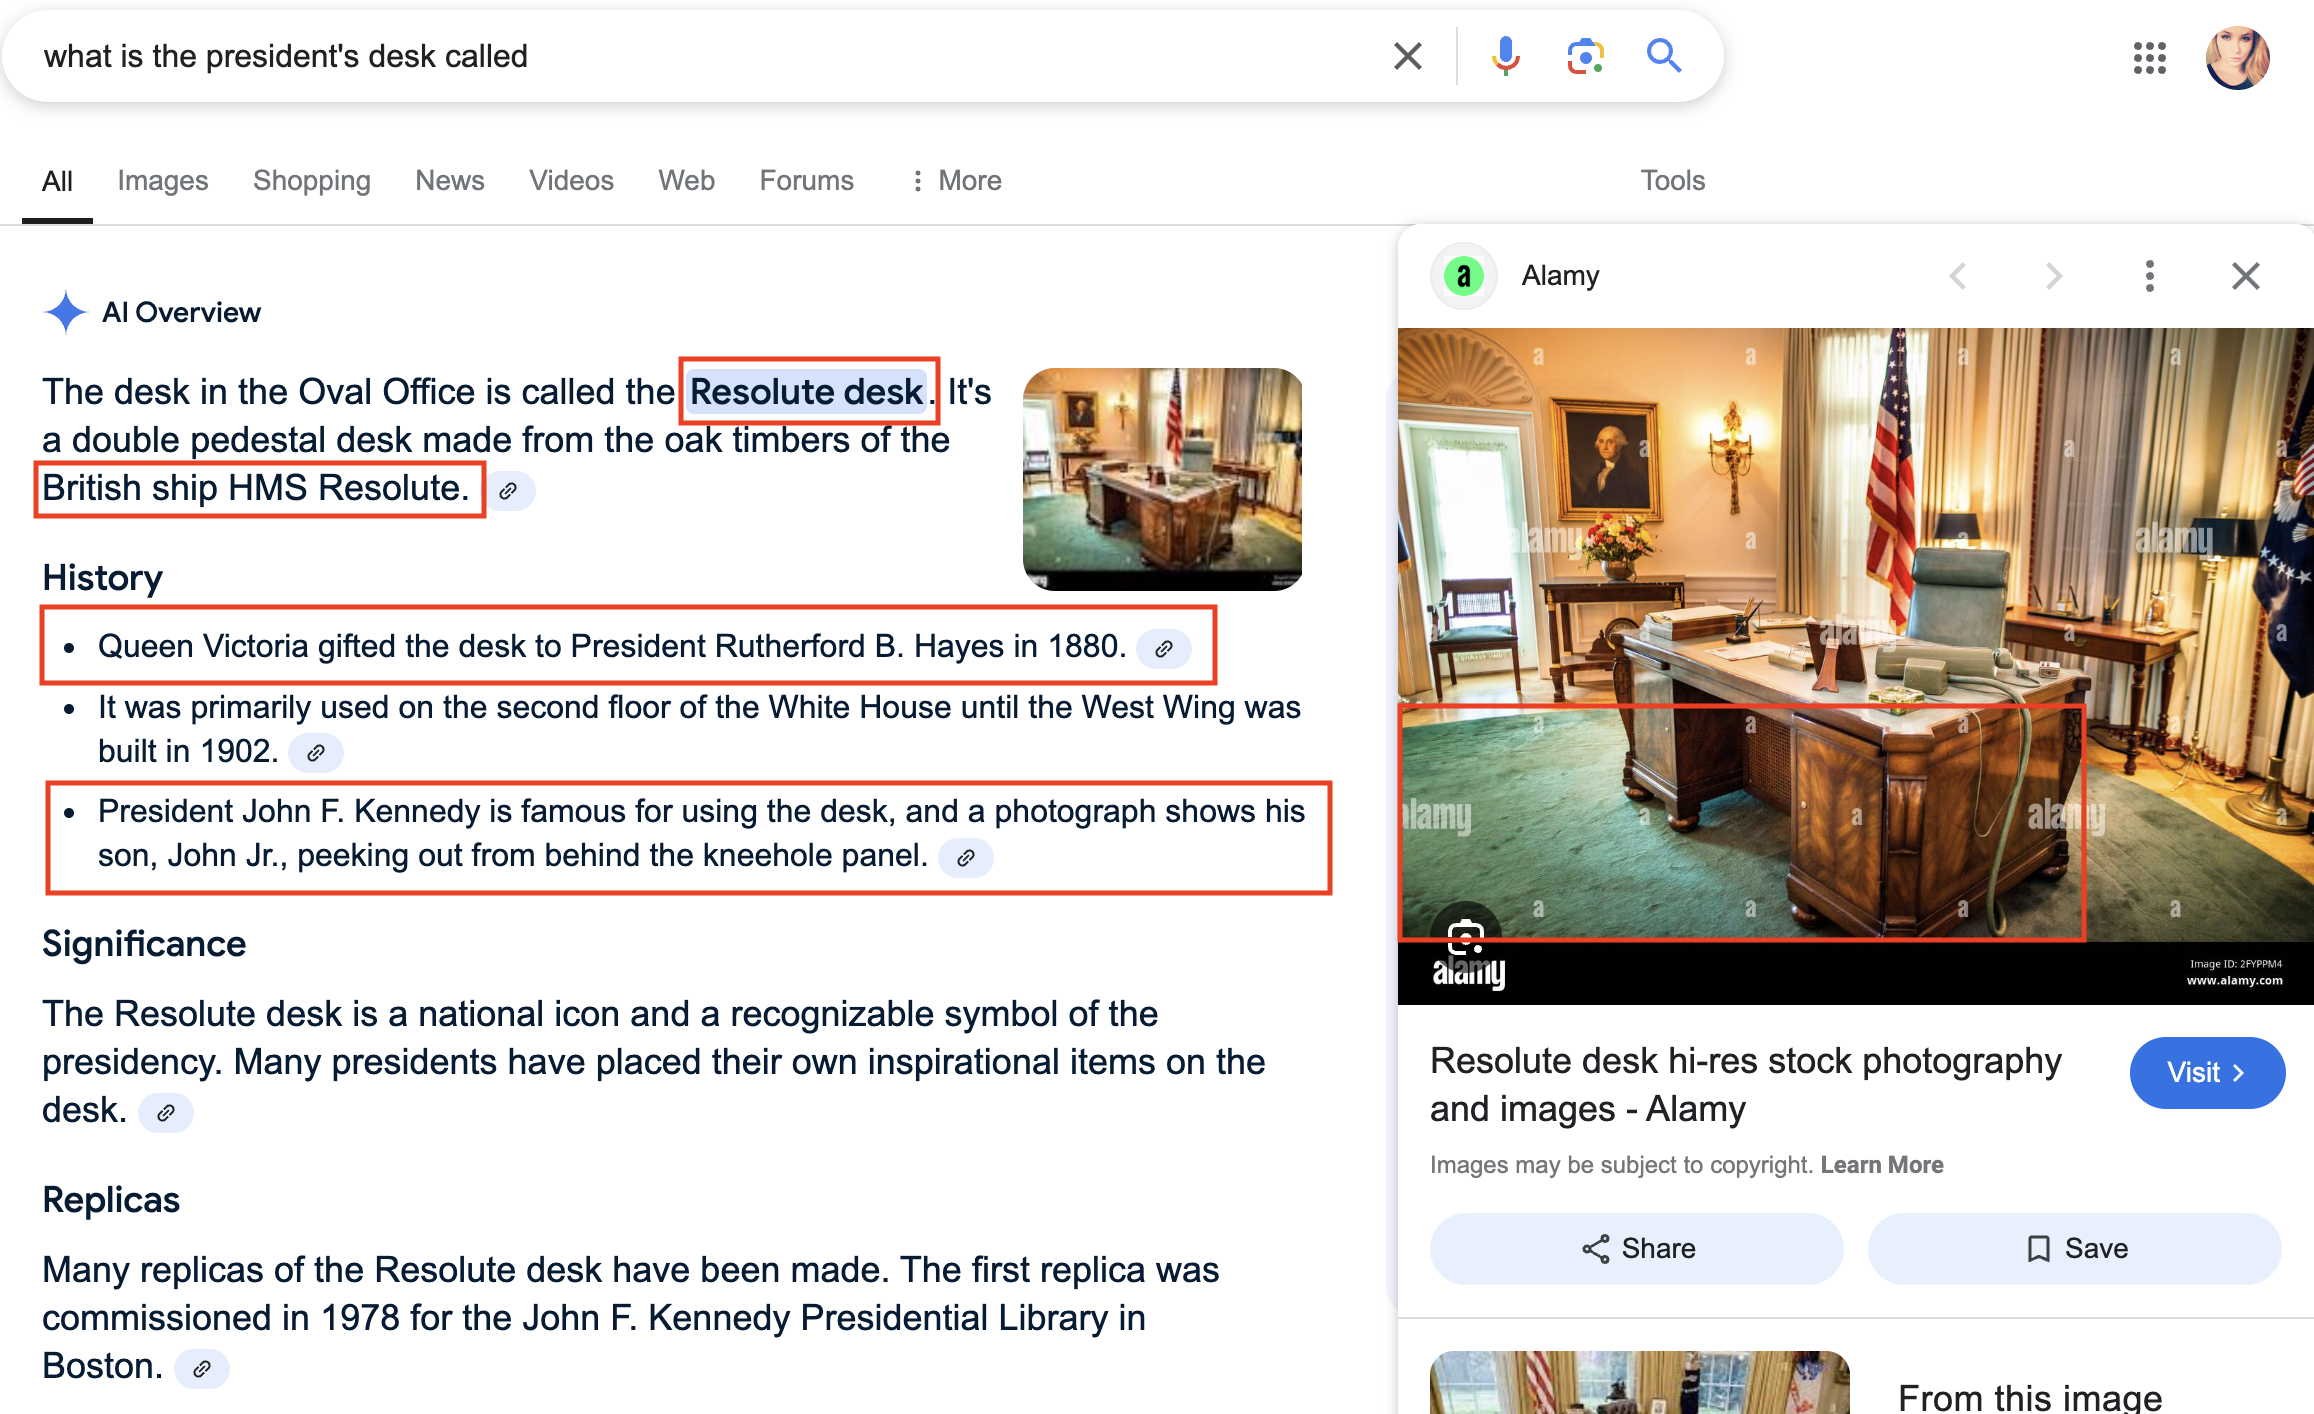Go to next image in panel

coord(2053,276)
